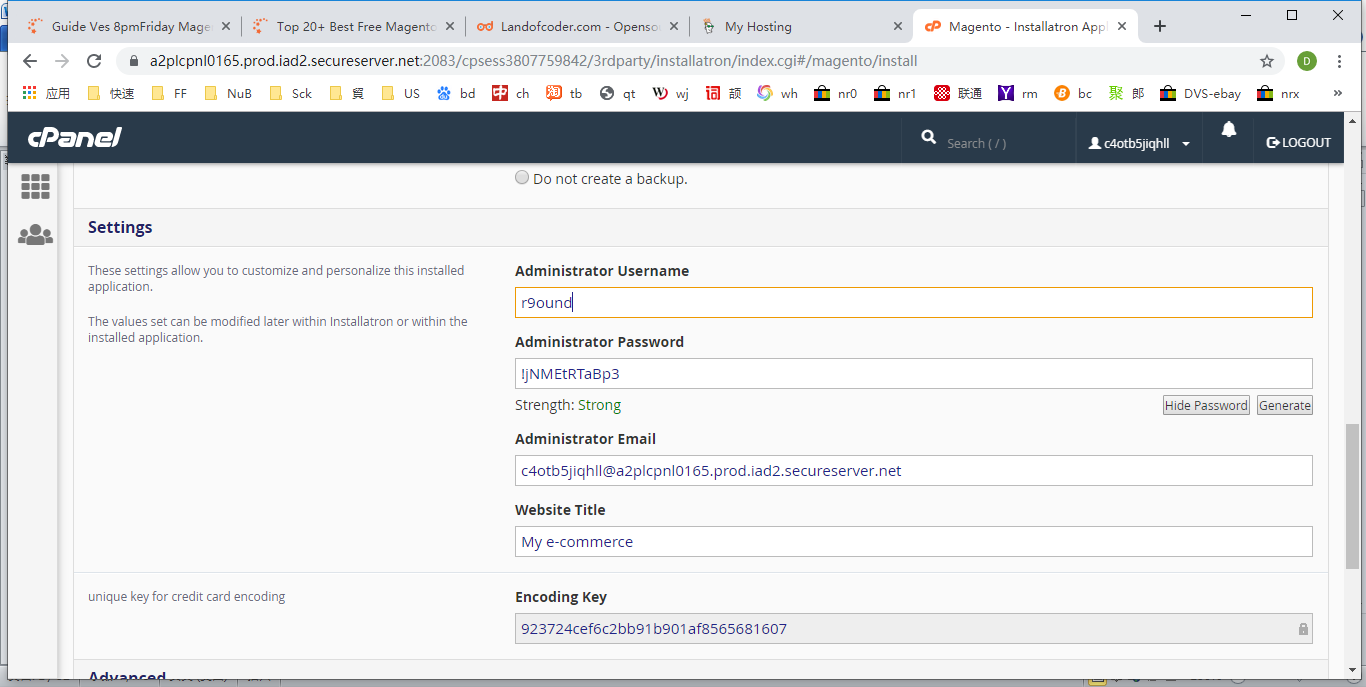Edit the Administrator Email field
The image size is (1366, 687).
(913, 470)
